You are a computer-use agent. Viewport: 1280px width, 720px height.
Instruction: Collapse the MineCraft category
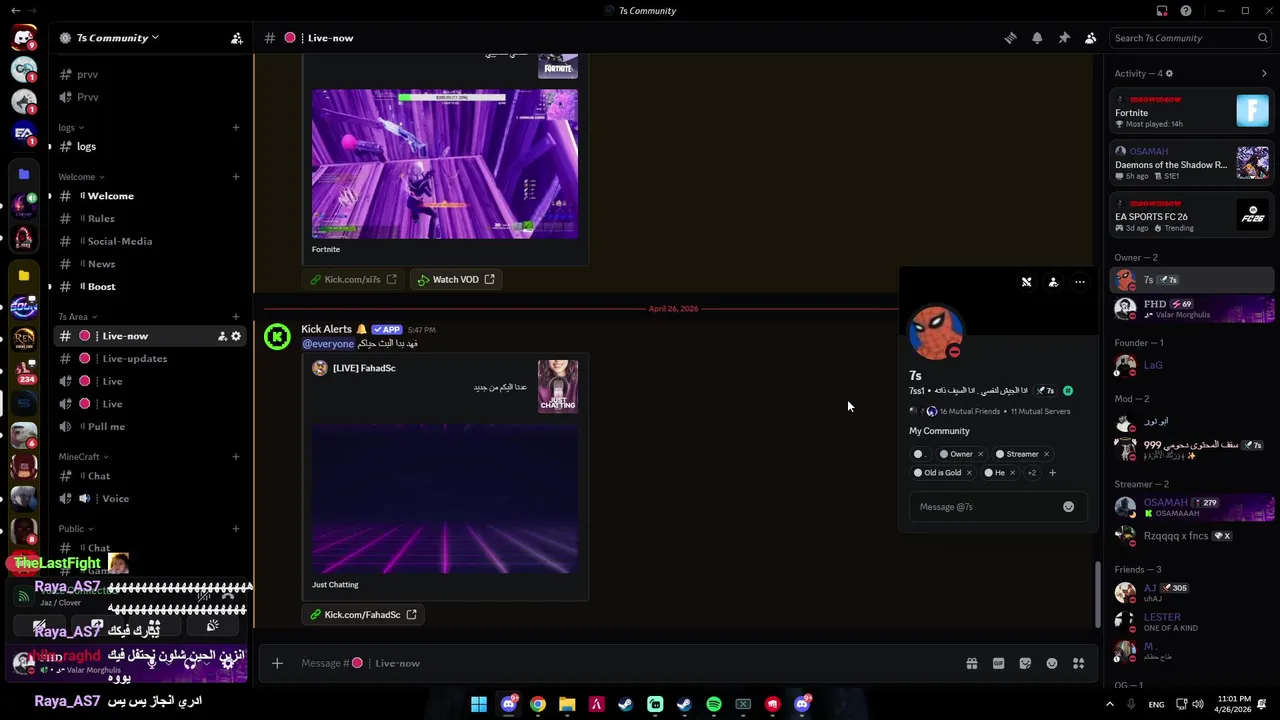[x=83, y=457]
